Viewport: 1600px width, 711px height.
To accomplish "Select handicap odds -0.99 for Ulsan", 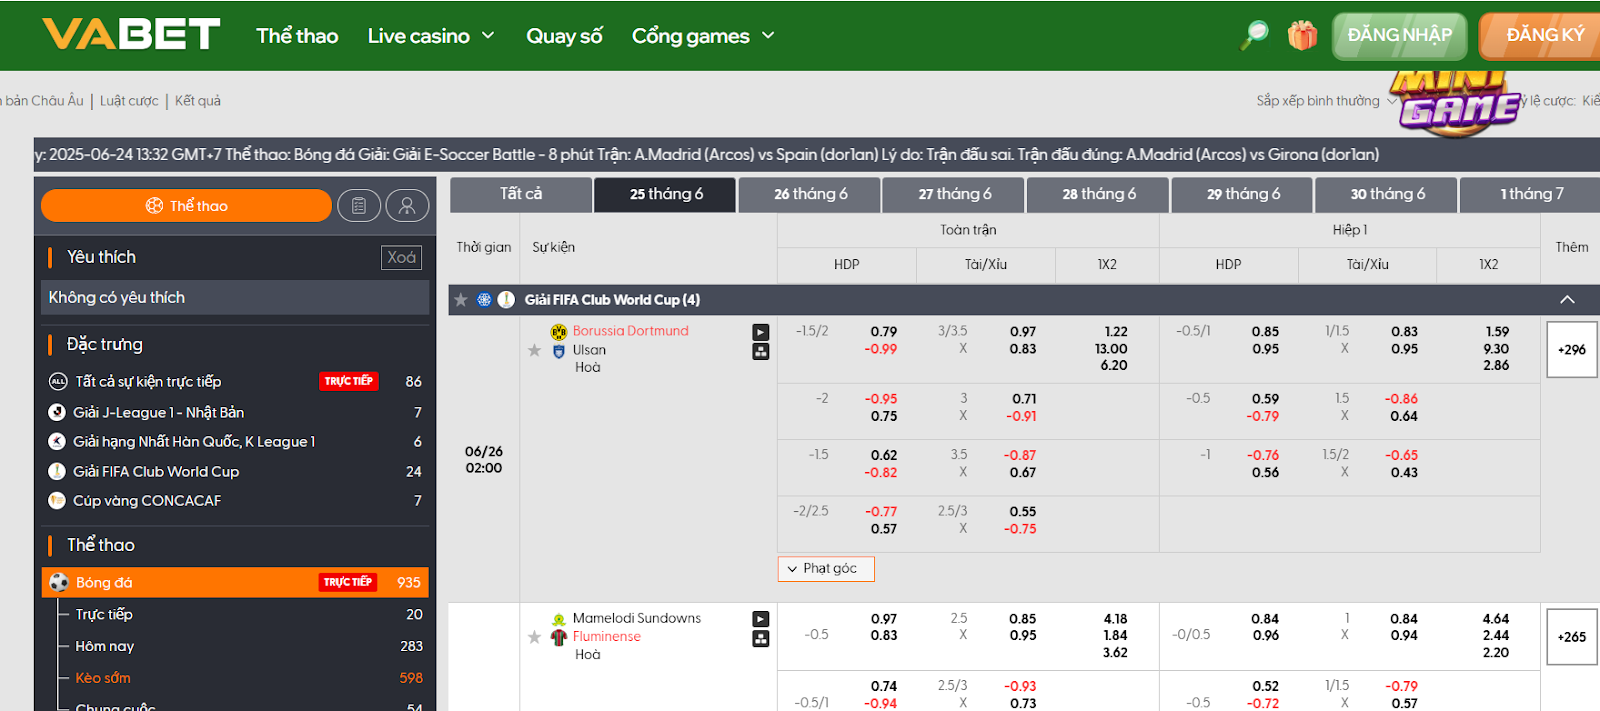I will (x=881, y=349).
